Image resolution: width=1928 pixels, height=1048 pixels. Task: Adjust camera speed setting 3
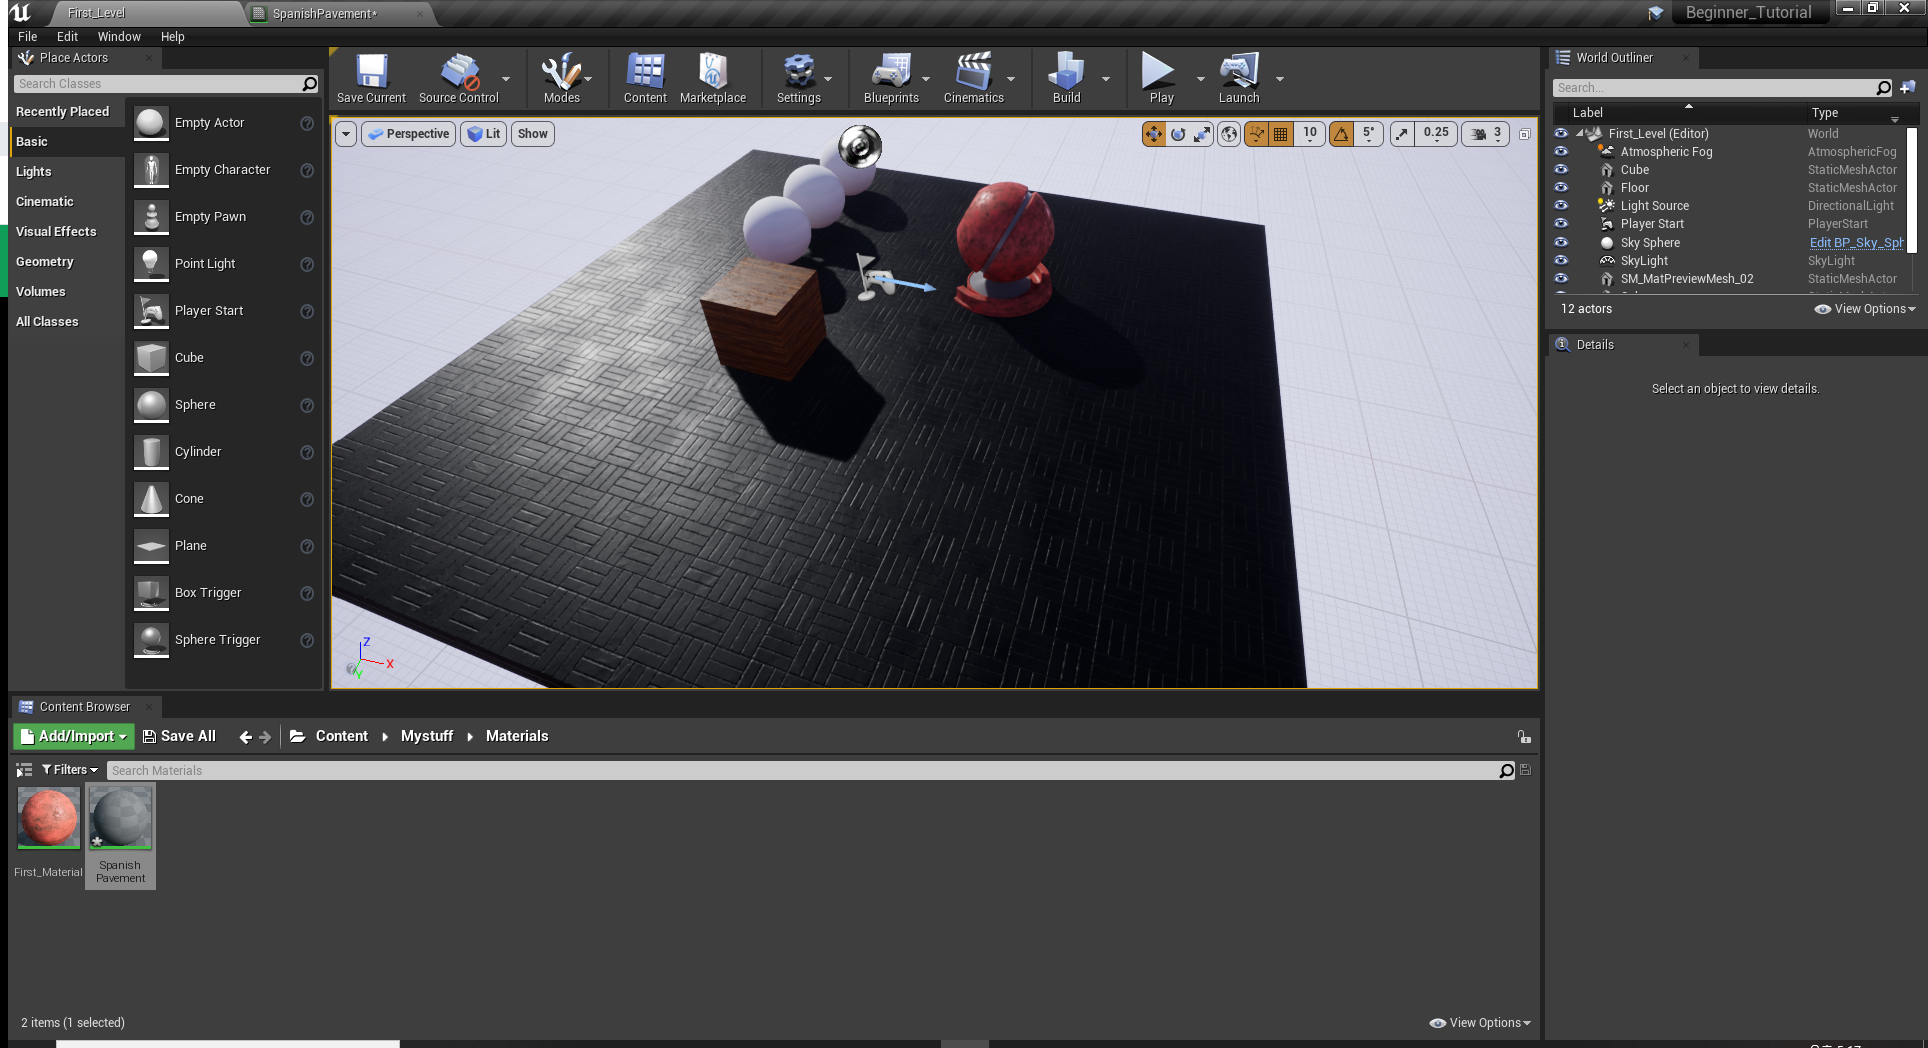point(1486,134)
